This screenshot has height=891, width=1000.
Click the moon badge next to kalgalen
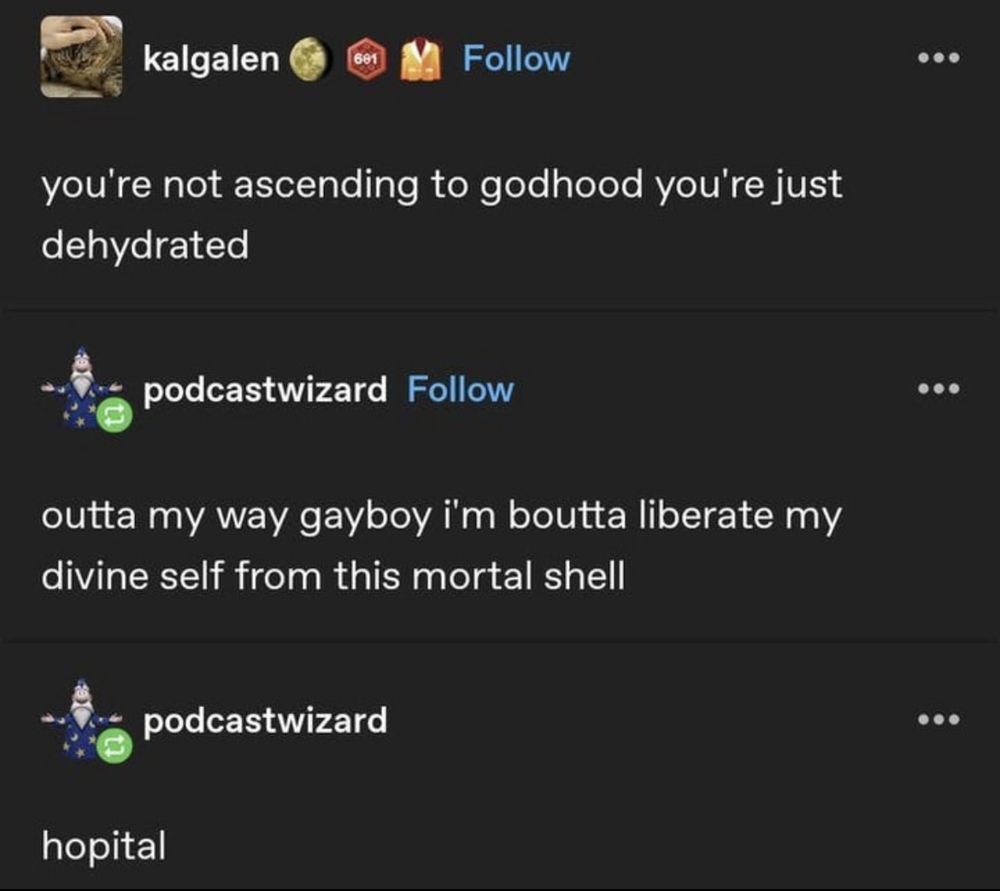pyautogui.click(x=310, y=59)
